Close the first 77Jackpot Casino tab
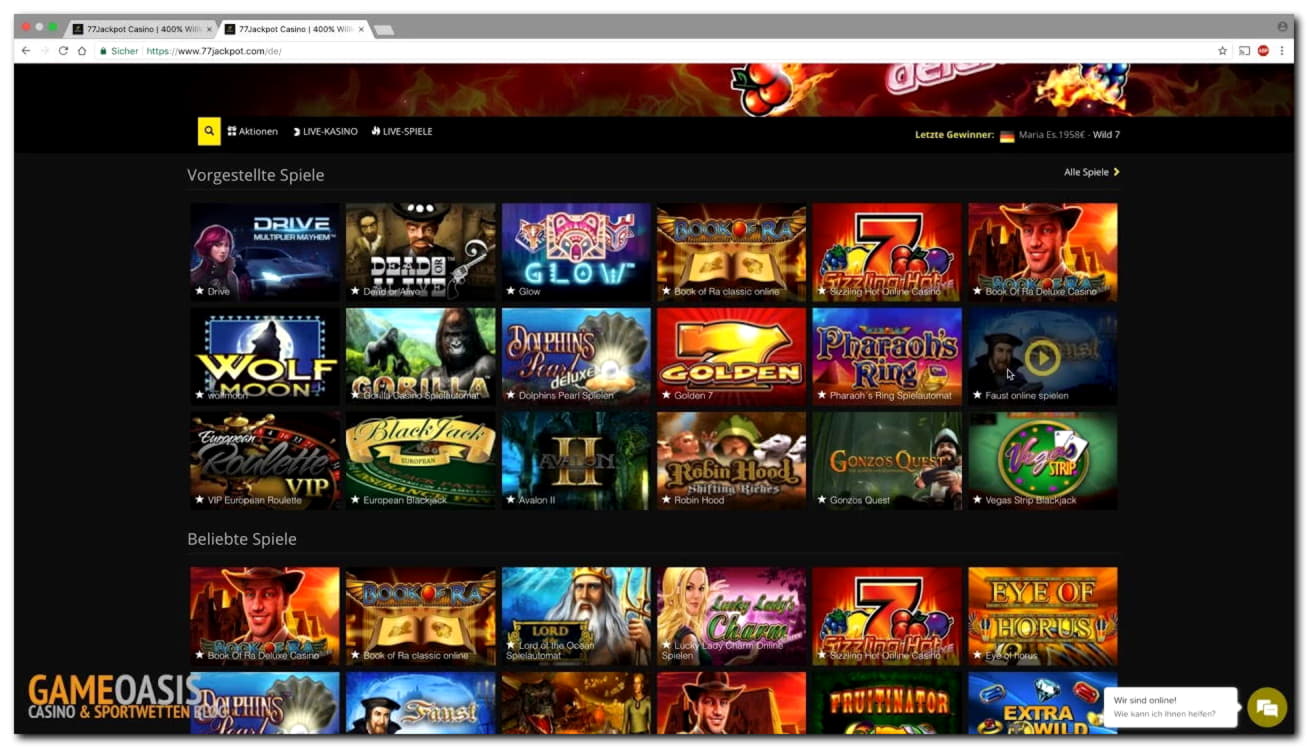 (x=209, y=29)
